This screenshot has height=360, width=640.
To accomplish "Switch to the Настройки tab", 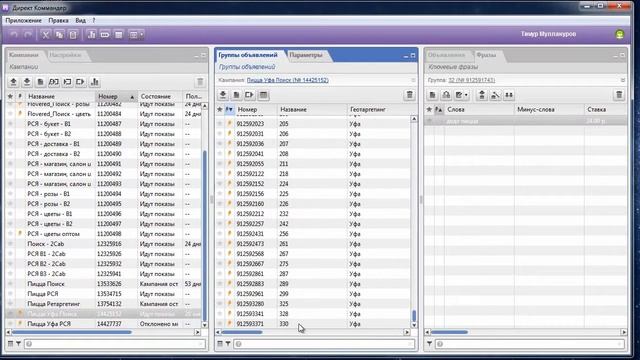I will [x=65, y=55].
